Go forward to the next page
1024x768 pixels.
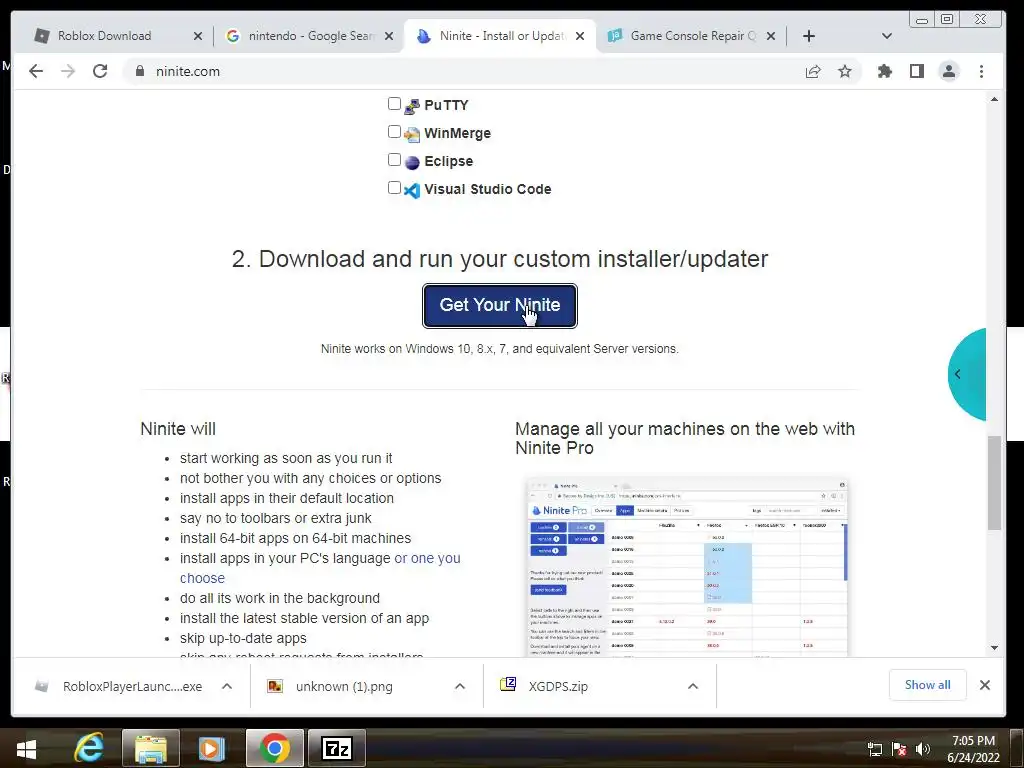pyautogui.click(x=68, y=71)
